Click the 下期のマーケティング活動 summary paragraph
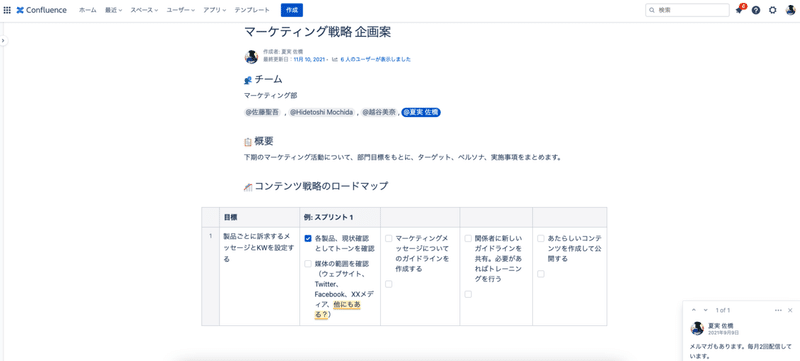800x361 pixels. coord(403,158)
